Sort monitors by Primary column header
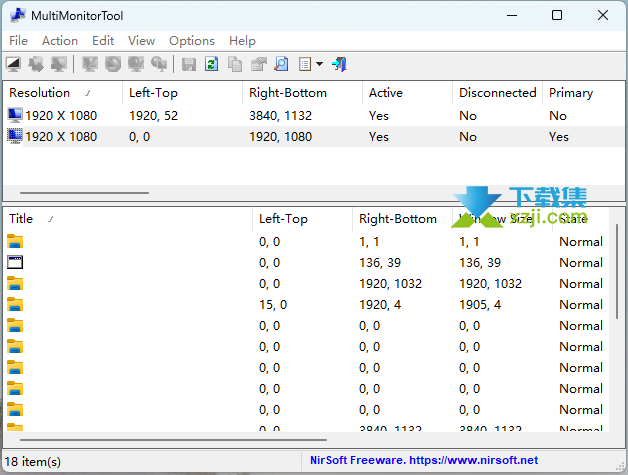The height and width of the screenshot is (475, 628). coord(584,93)
